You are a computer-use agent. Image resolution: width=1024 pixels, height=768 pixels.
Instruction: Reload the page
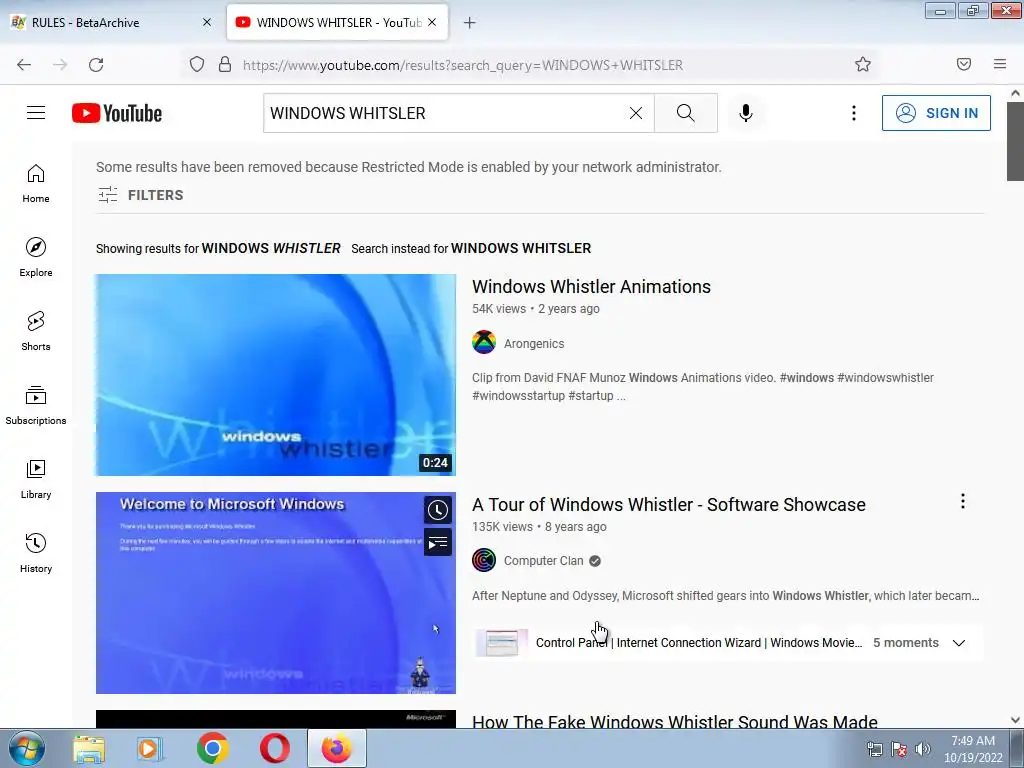(96, 65)
